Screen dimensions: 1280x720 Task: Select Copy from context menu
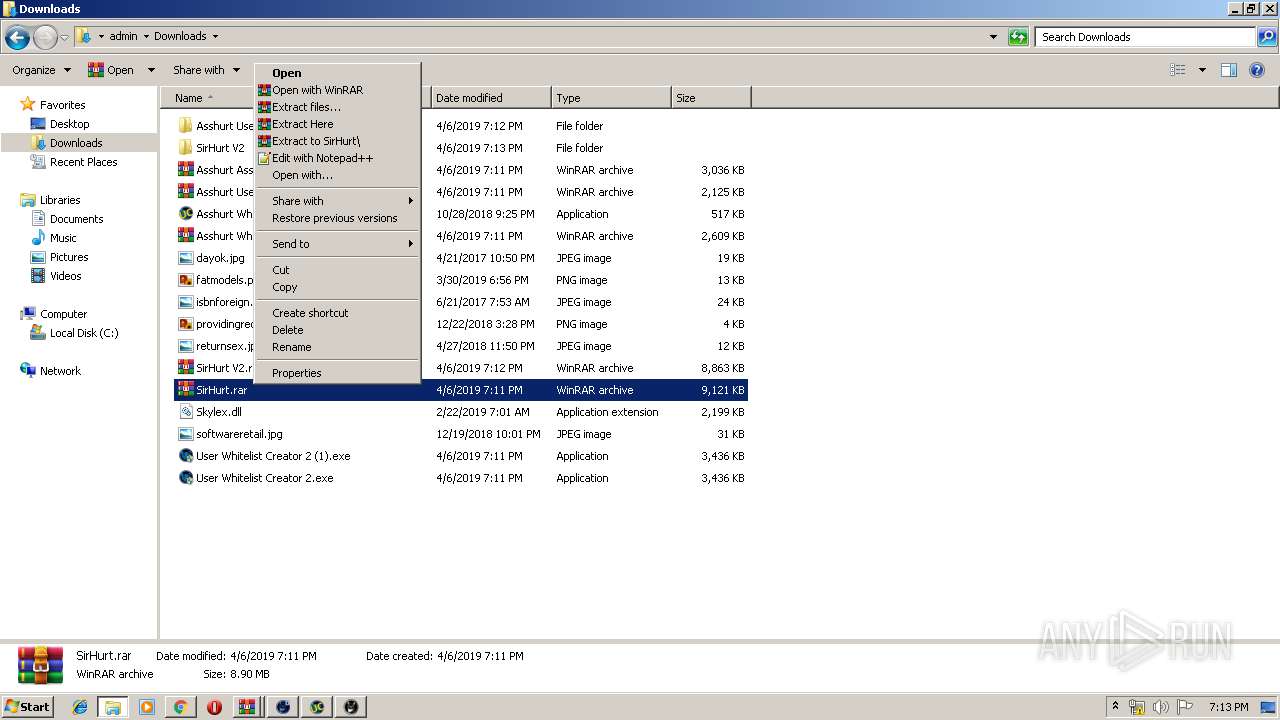point(337,287)
